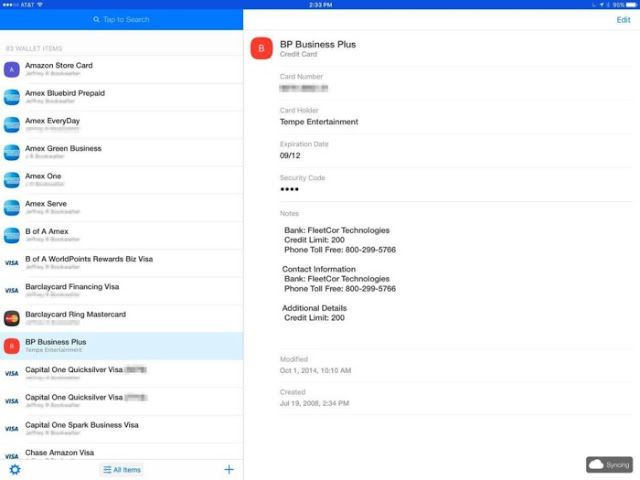Tap Visa logo beside Chase Amazon Visa
Image resolution: width=640 pixels, height=480 pixels.
coord(12,456)
